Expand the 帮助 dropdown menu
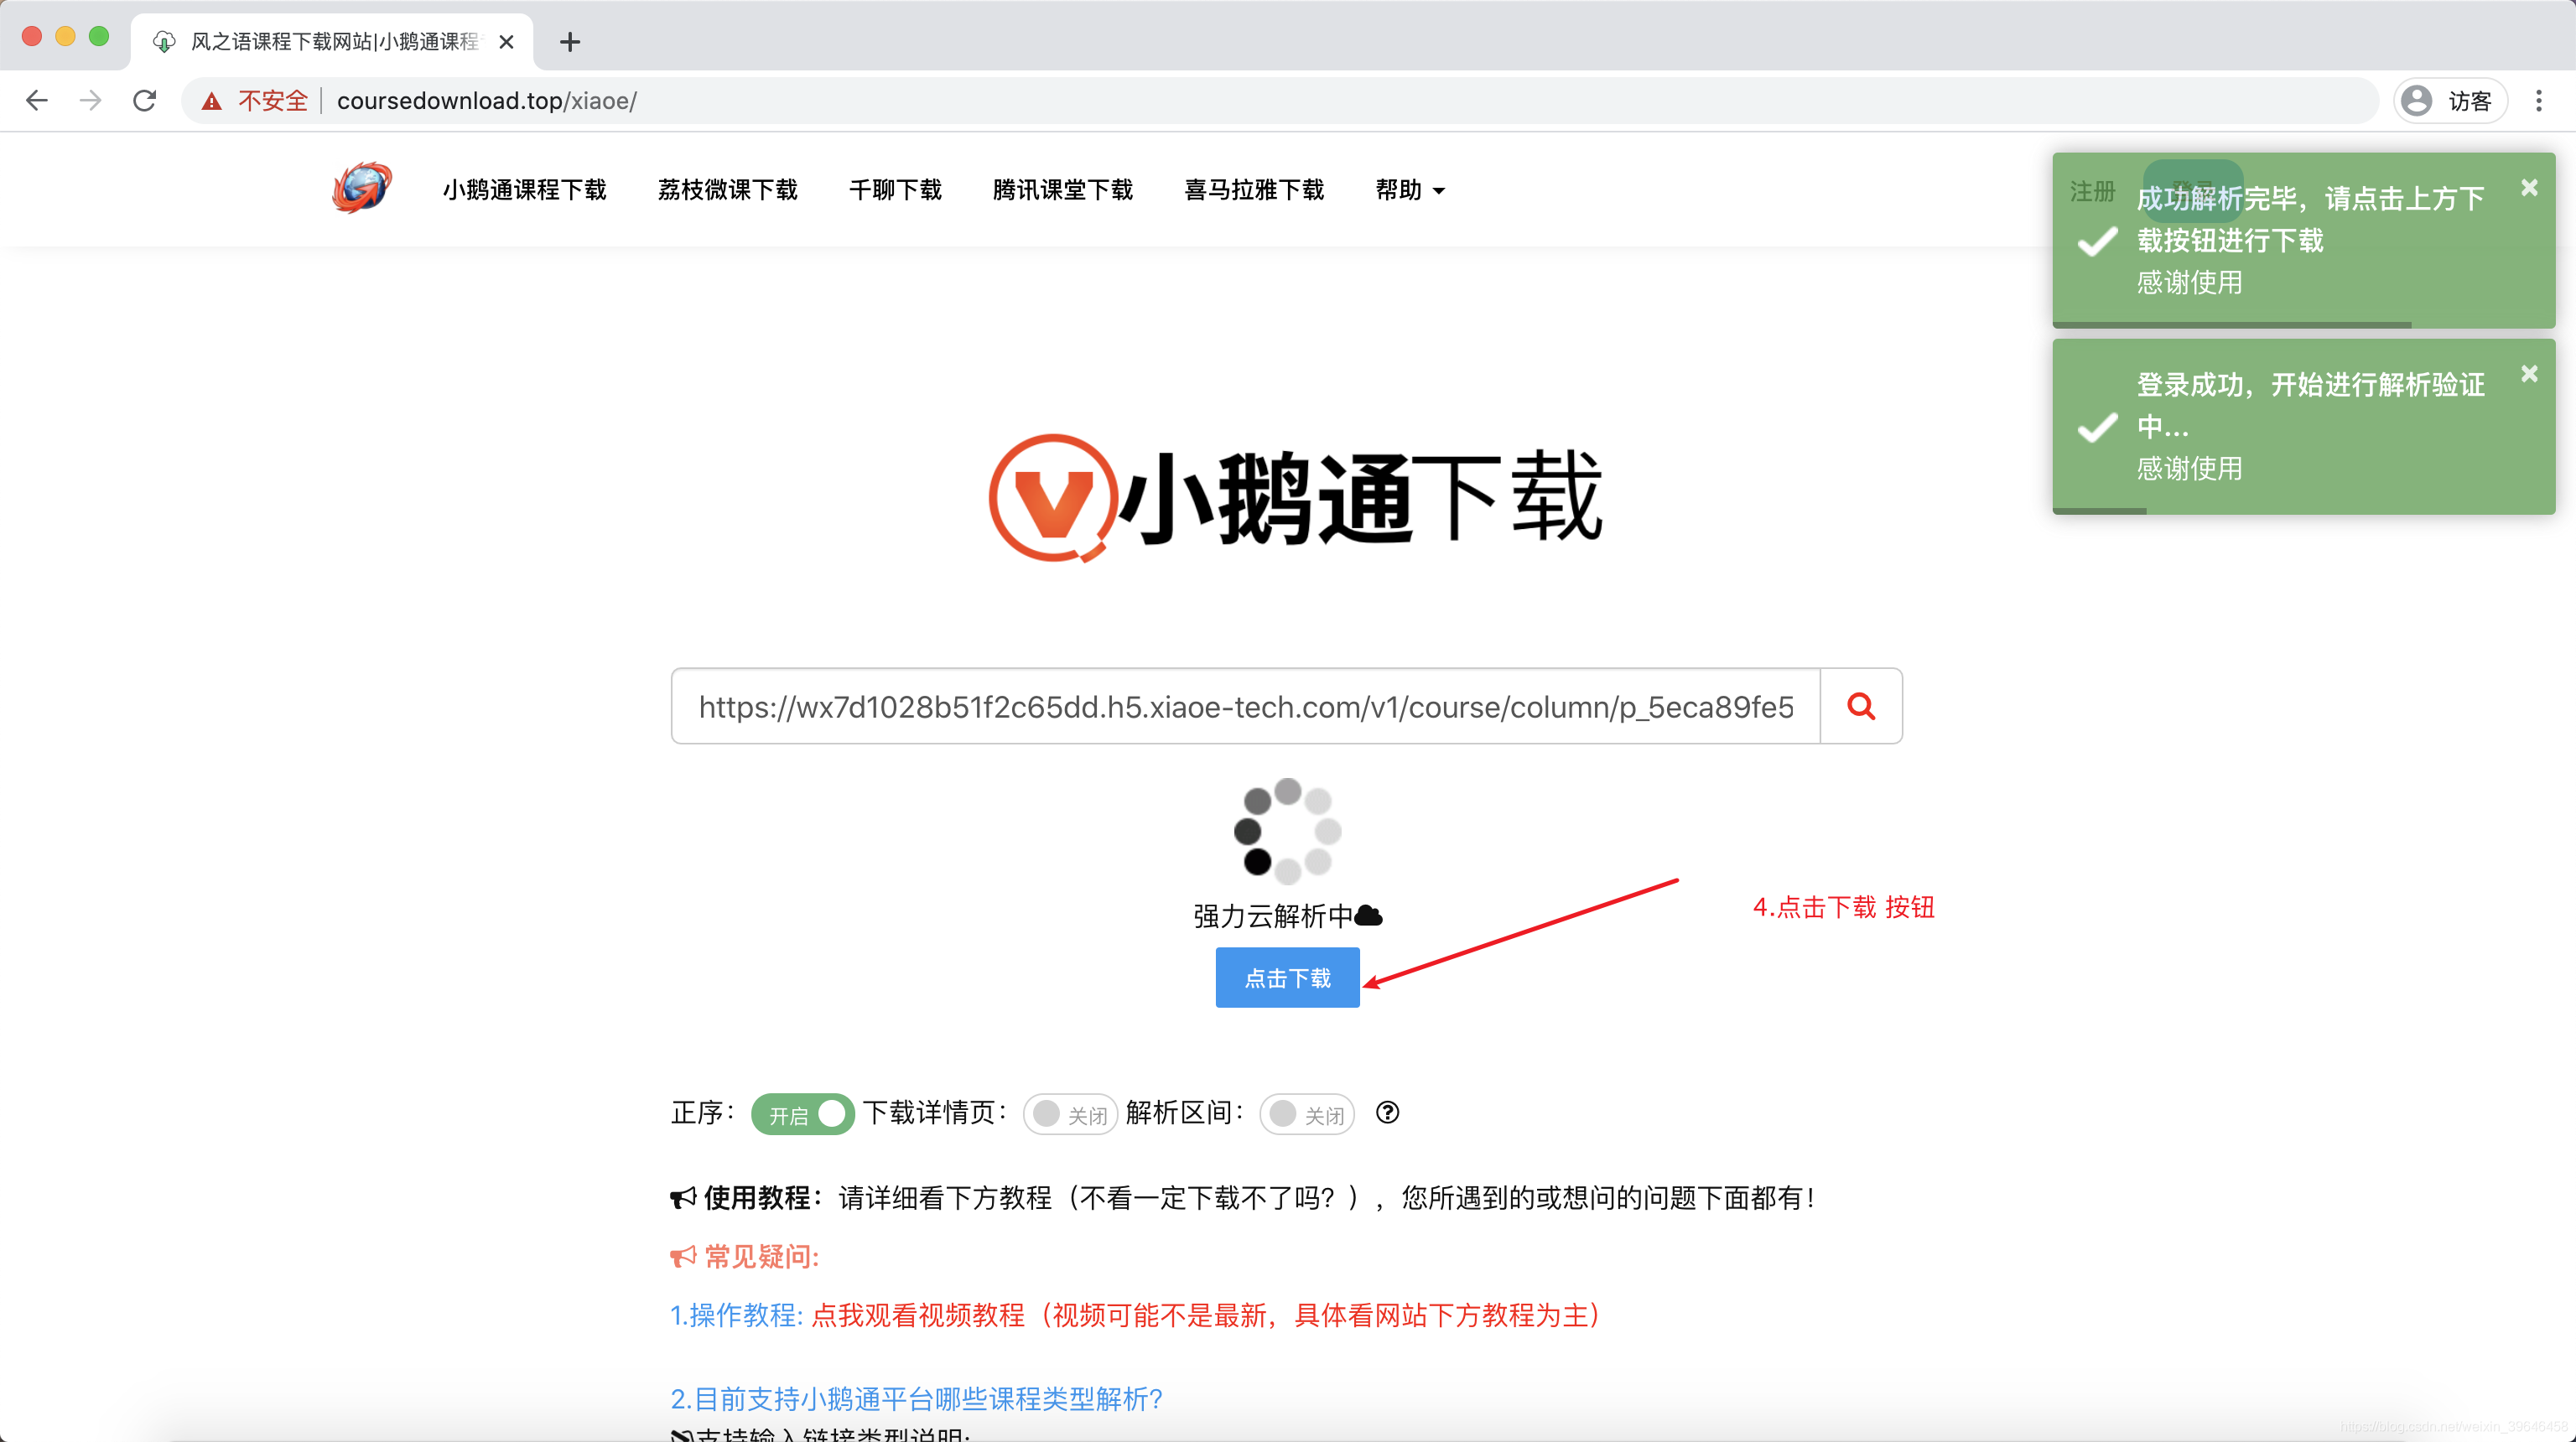The width and height of the screenshot is (2576, 1442). tap(1410, 190)
